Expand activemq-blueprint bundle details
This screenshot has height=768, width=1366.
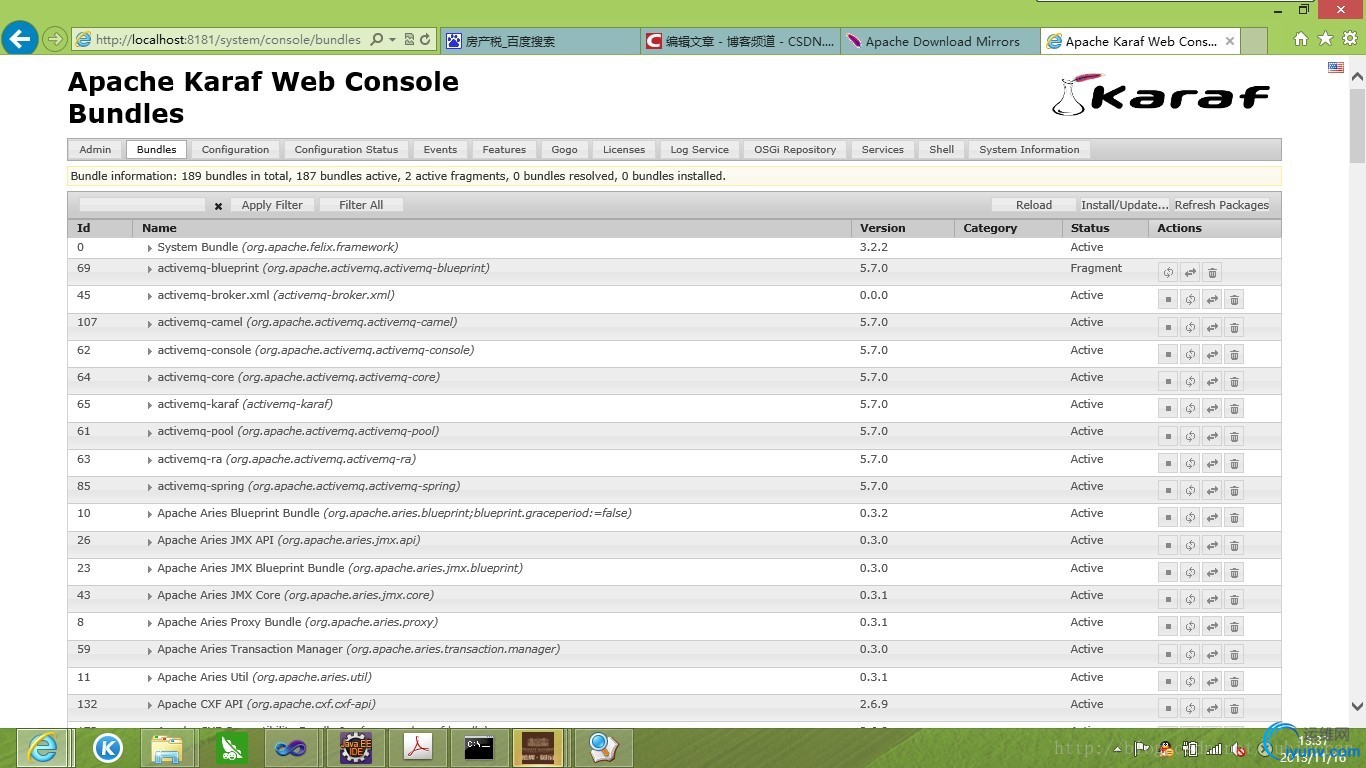tap(149, 270)
